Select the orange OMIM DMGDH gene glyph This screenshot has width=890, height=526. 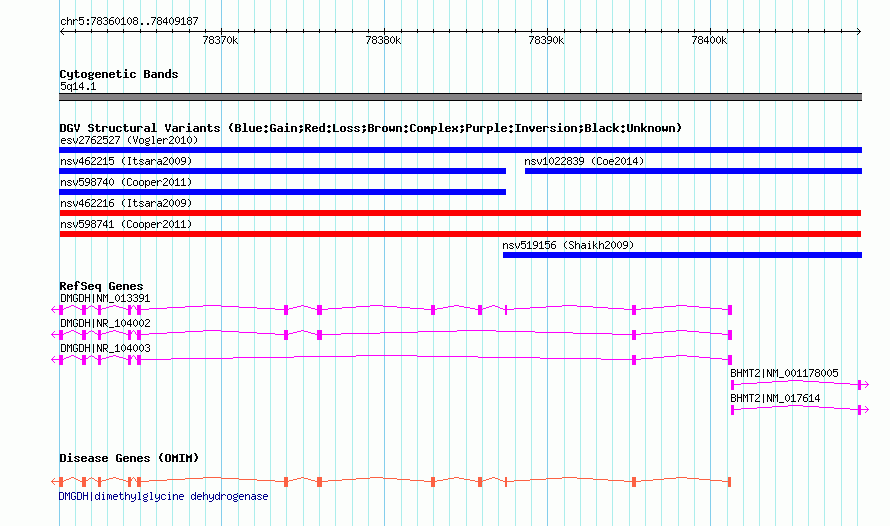pyautogui.click(x=392, y=482)
